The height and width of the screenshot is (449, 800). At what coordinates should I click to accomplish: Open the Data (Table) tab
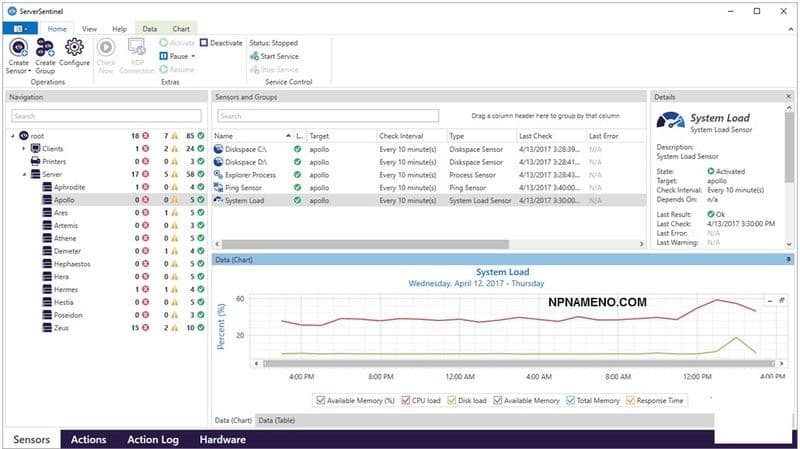(x=276, y=421)
